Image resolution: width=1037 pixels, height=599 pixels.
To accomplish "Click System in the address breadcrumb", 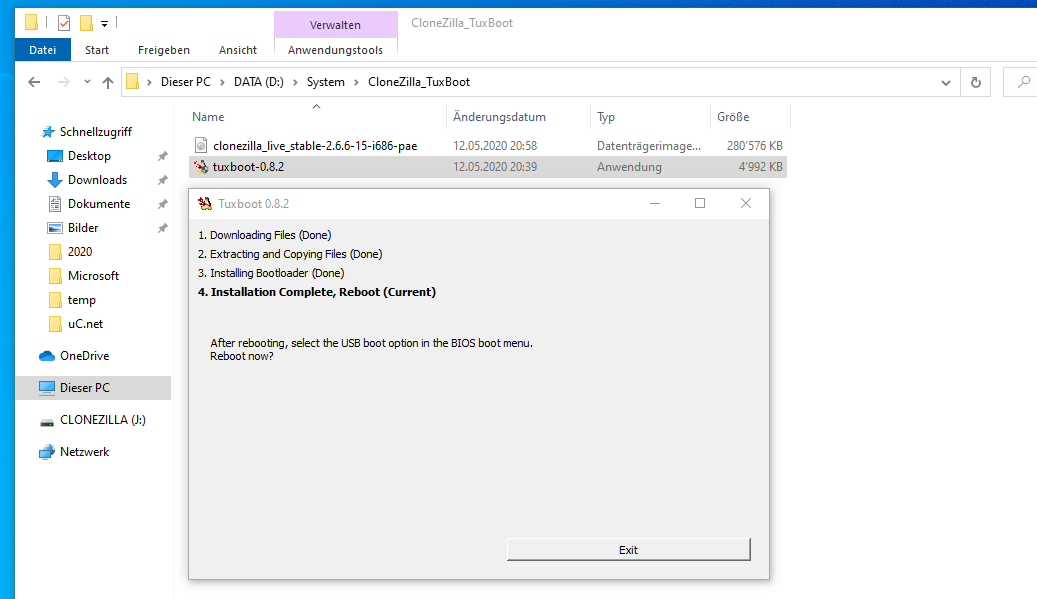I will pyautogui.click(x=325, y=82).
